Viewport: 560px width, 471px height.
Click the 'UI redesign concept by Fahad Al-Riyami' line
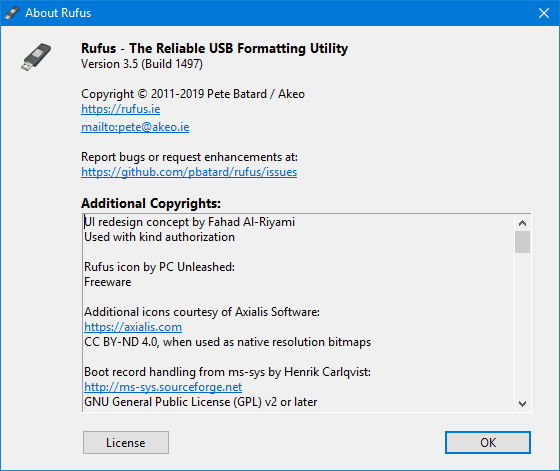(189, 222)
